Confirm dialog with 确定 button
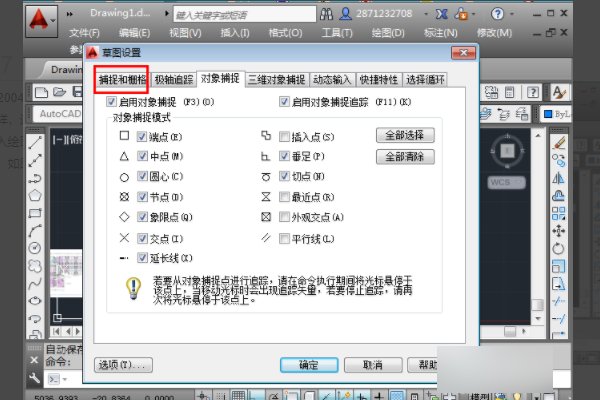600x400 pixels. click(309, 365)
